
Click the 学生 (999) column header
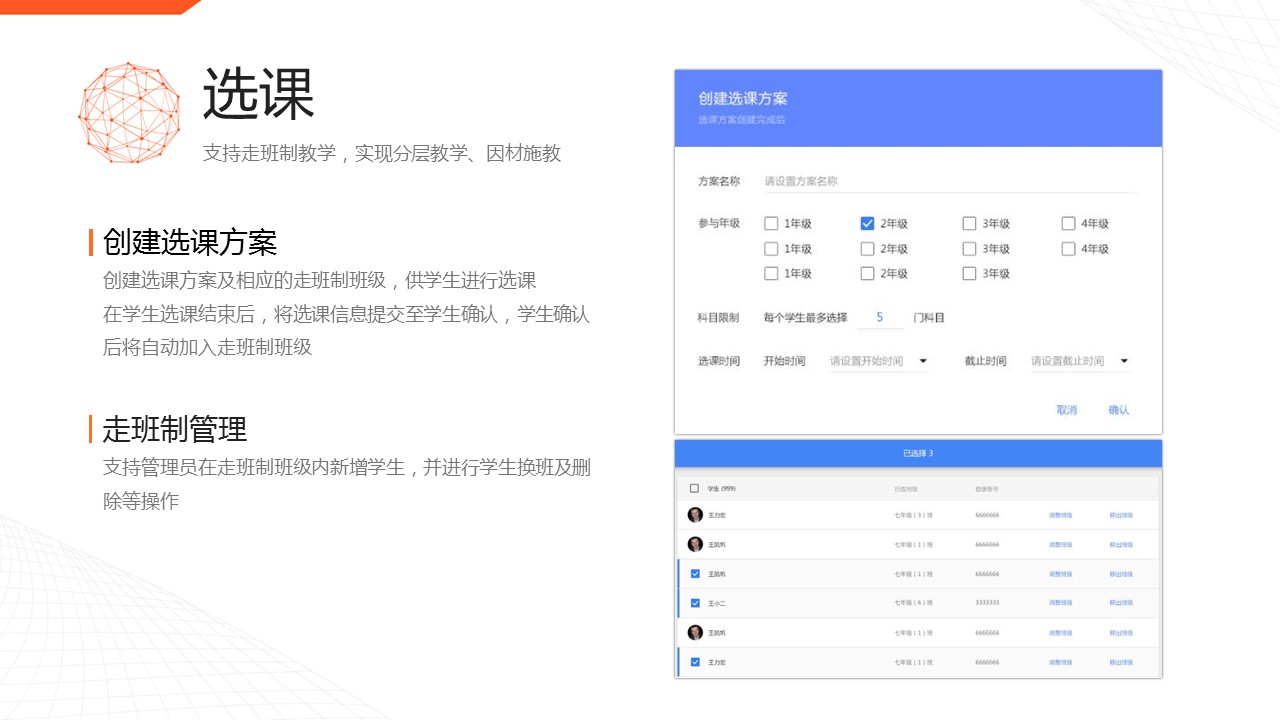pyautogui.click(x=722, y=489)
